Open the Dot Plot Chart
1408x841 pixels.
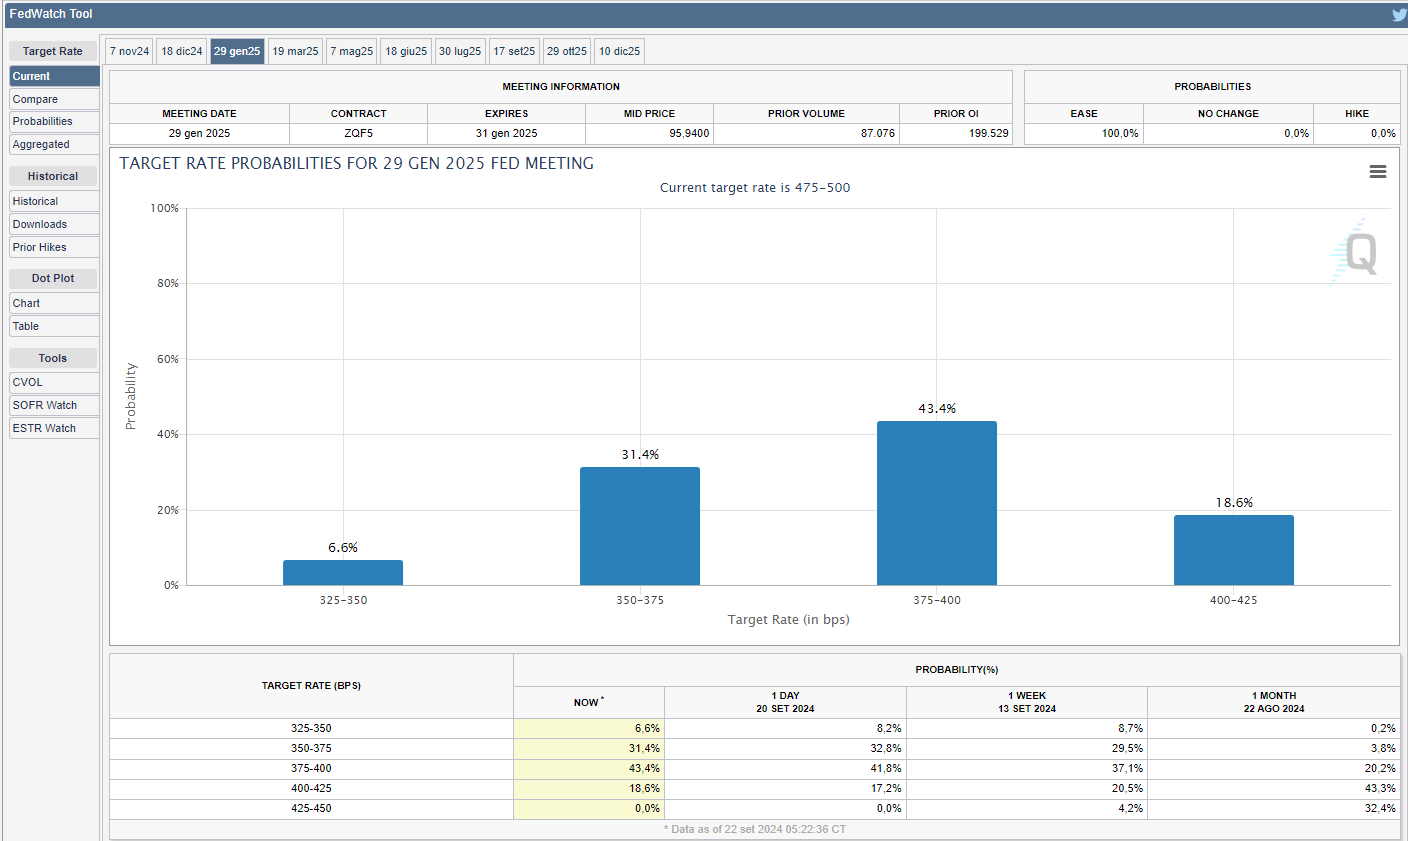(x=54, y=303)
